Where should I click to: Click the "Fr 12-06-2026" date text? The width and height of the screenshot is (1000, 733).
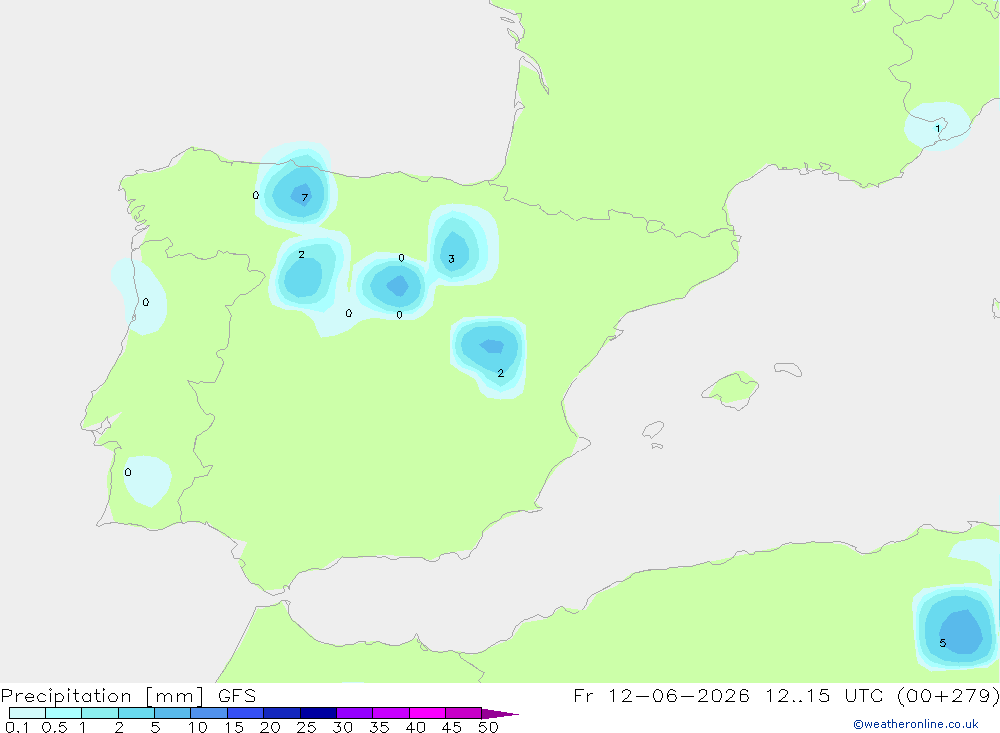pyautogui.click(x=661, y=695)
